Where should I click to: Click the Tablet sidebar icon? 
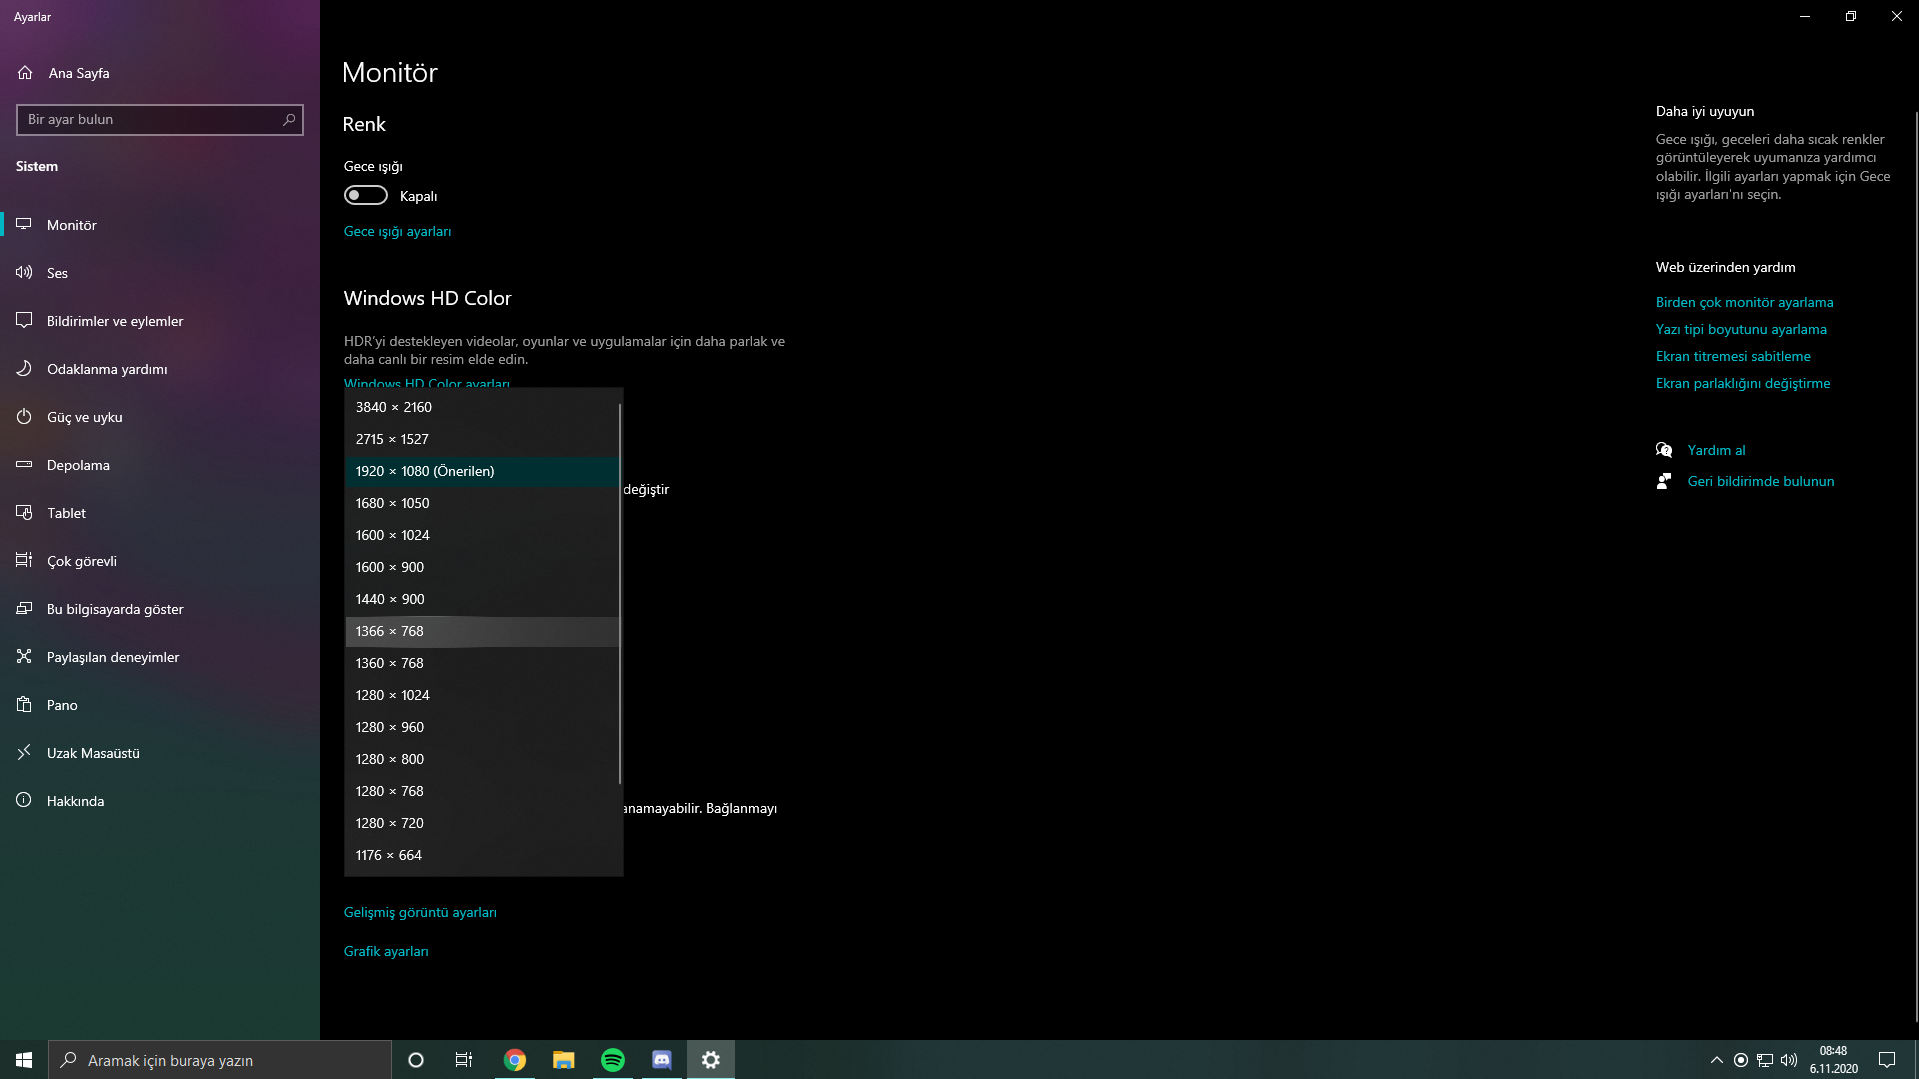click(x=24, y=513)
